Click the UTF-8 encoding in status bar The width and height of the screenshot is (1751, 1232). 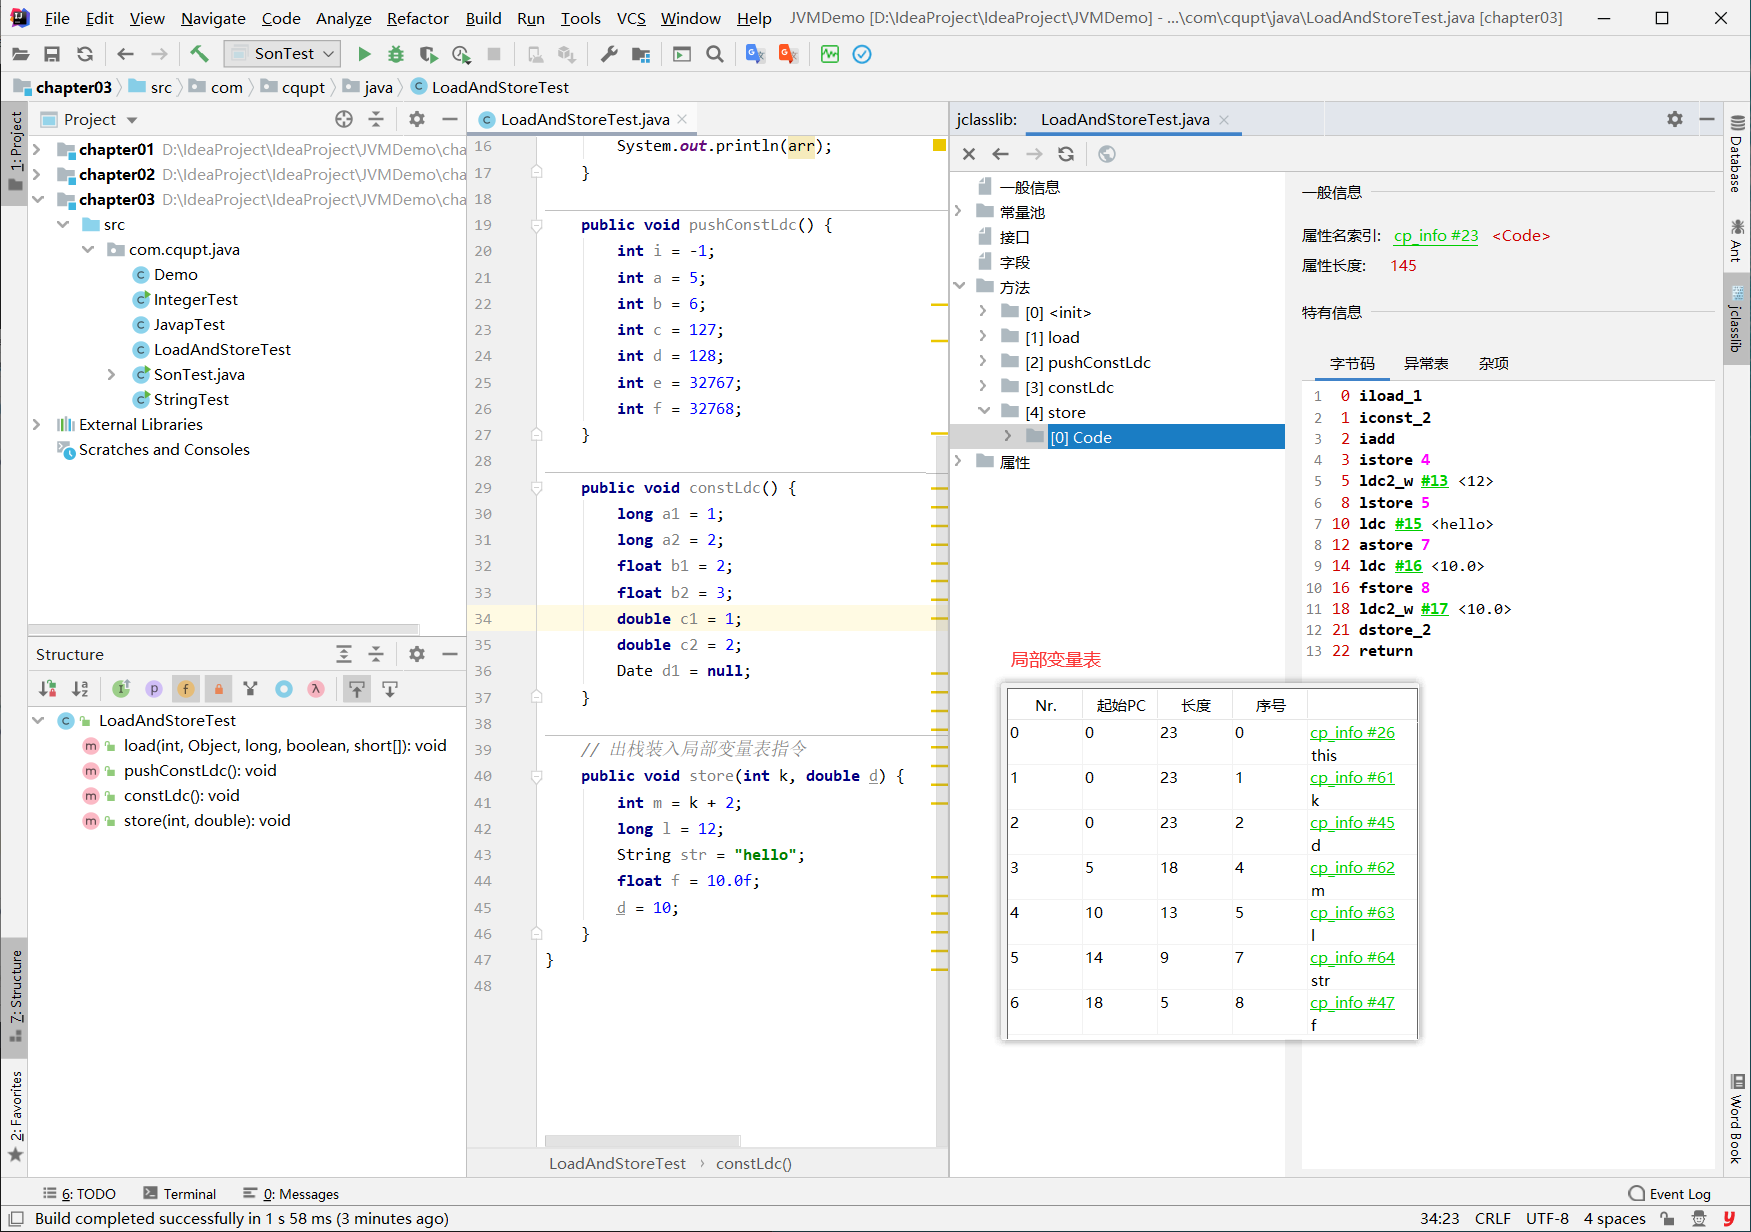(x=1547, y=1218)
